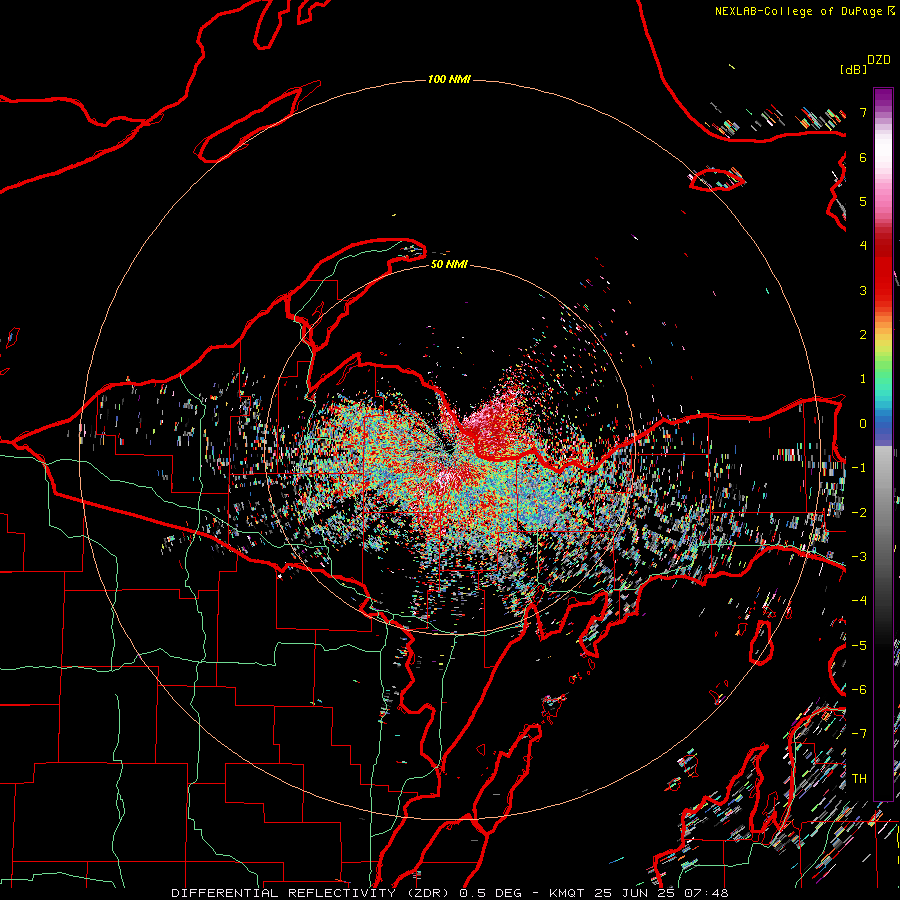Select the 2 value on the scale
This screenshot has width=900, height=900.
863,335
